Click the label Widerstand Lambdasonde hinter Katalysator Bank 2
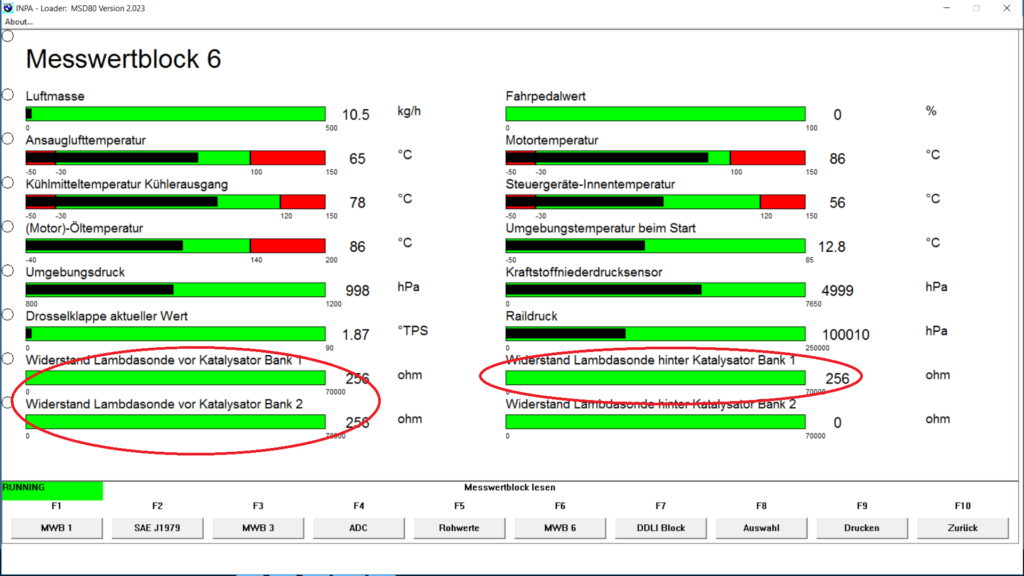 pyautogui.click(x=651, y=404)
